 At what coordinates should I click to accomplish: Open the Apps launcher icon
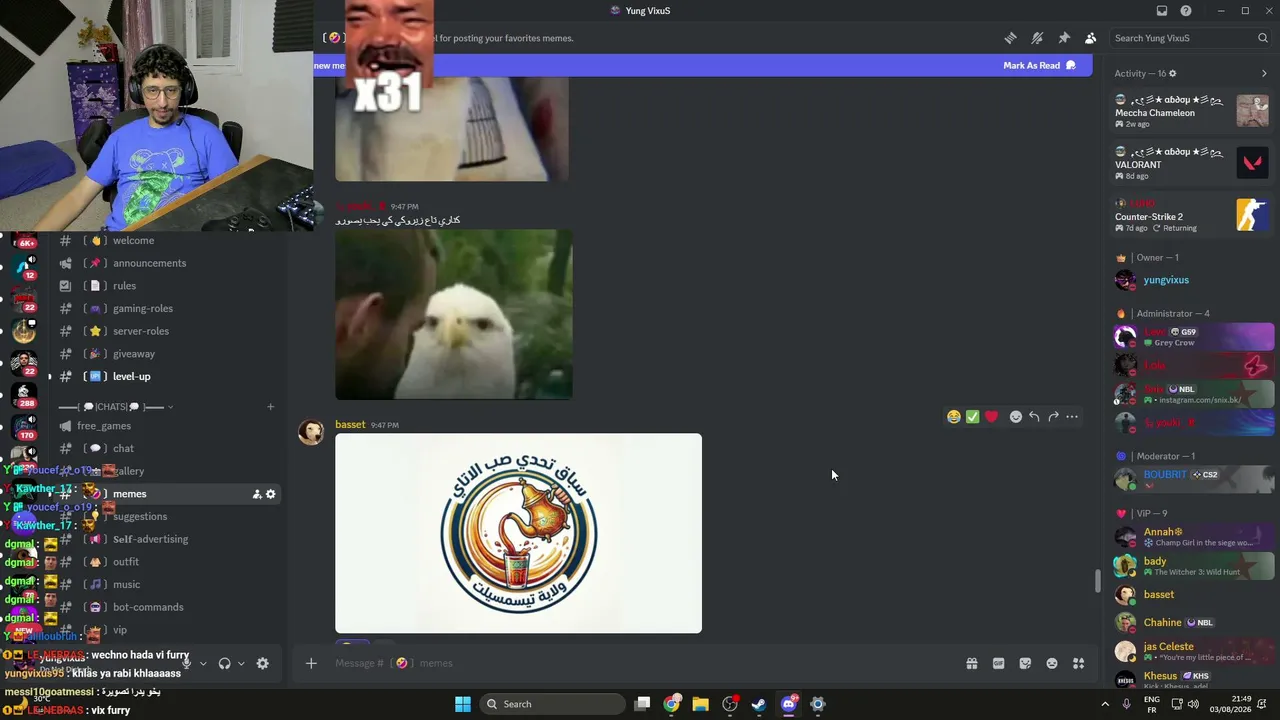point(1078,663)
